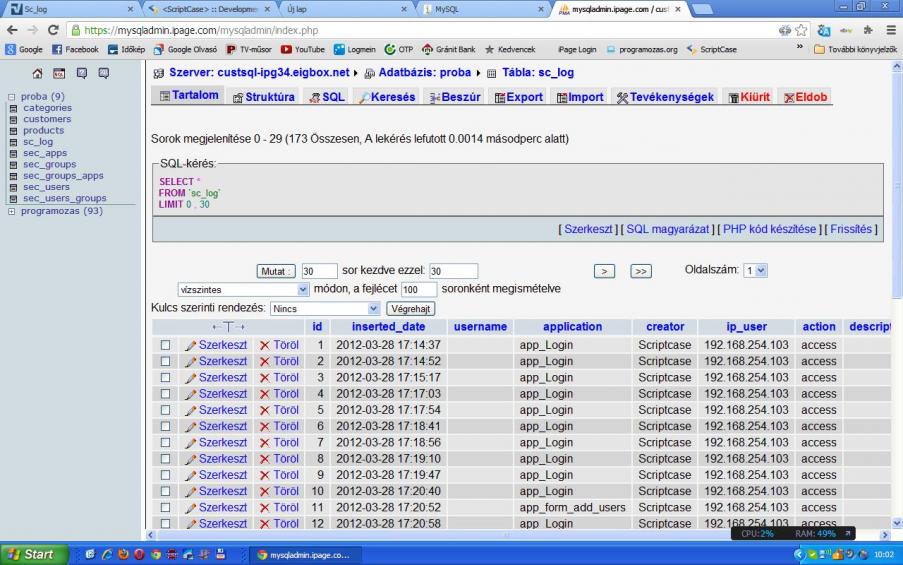Check the checkbox for row id 2

coord(165,361)
